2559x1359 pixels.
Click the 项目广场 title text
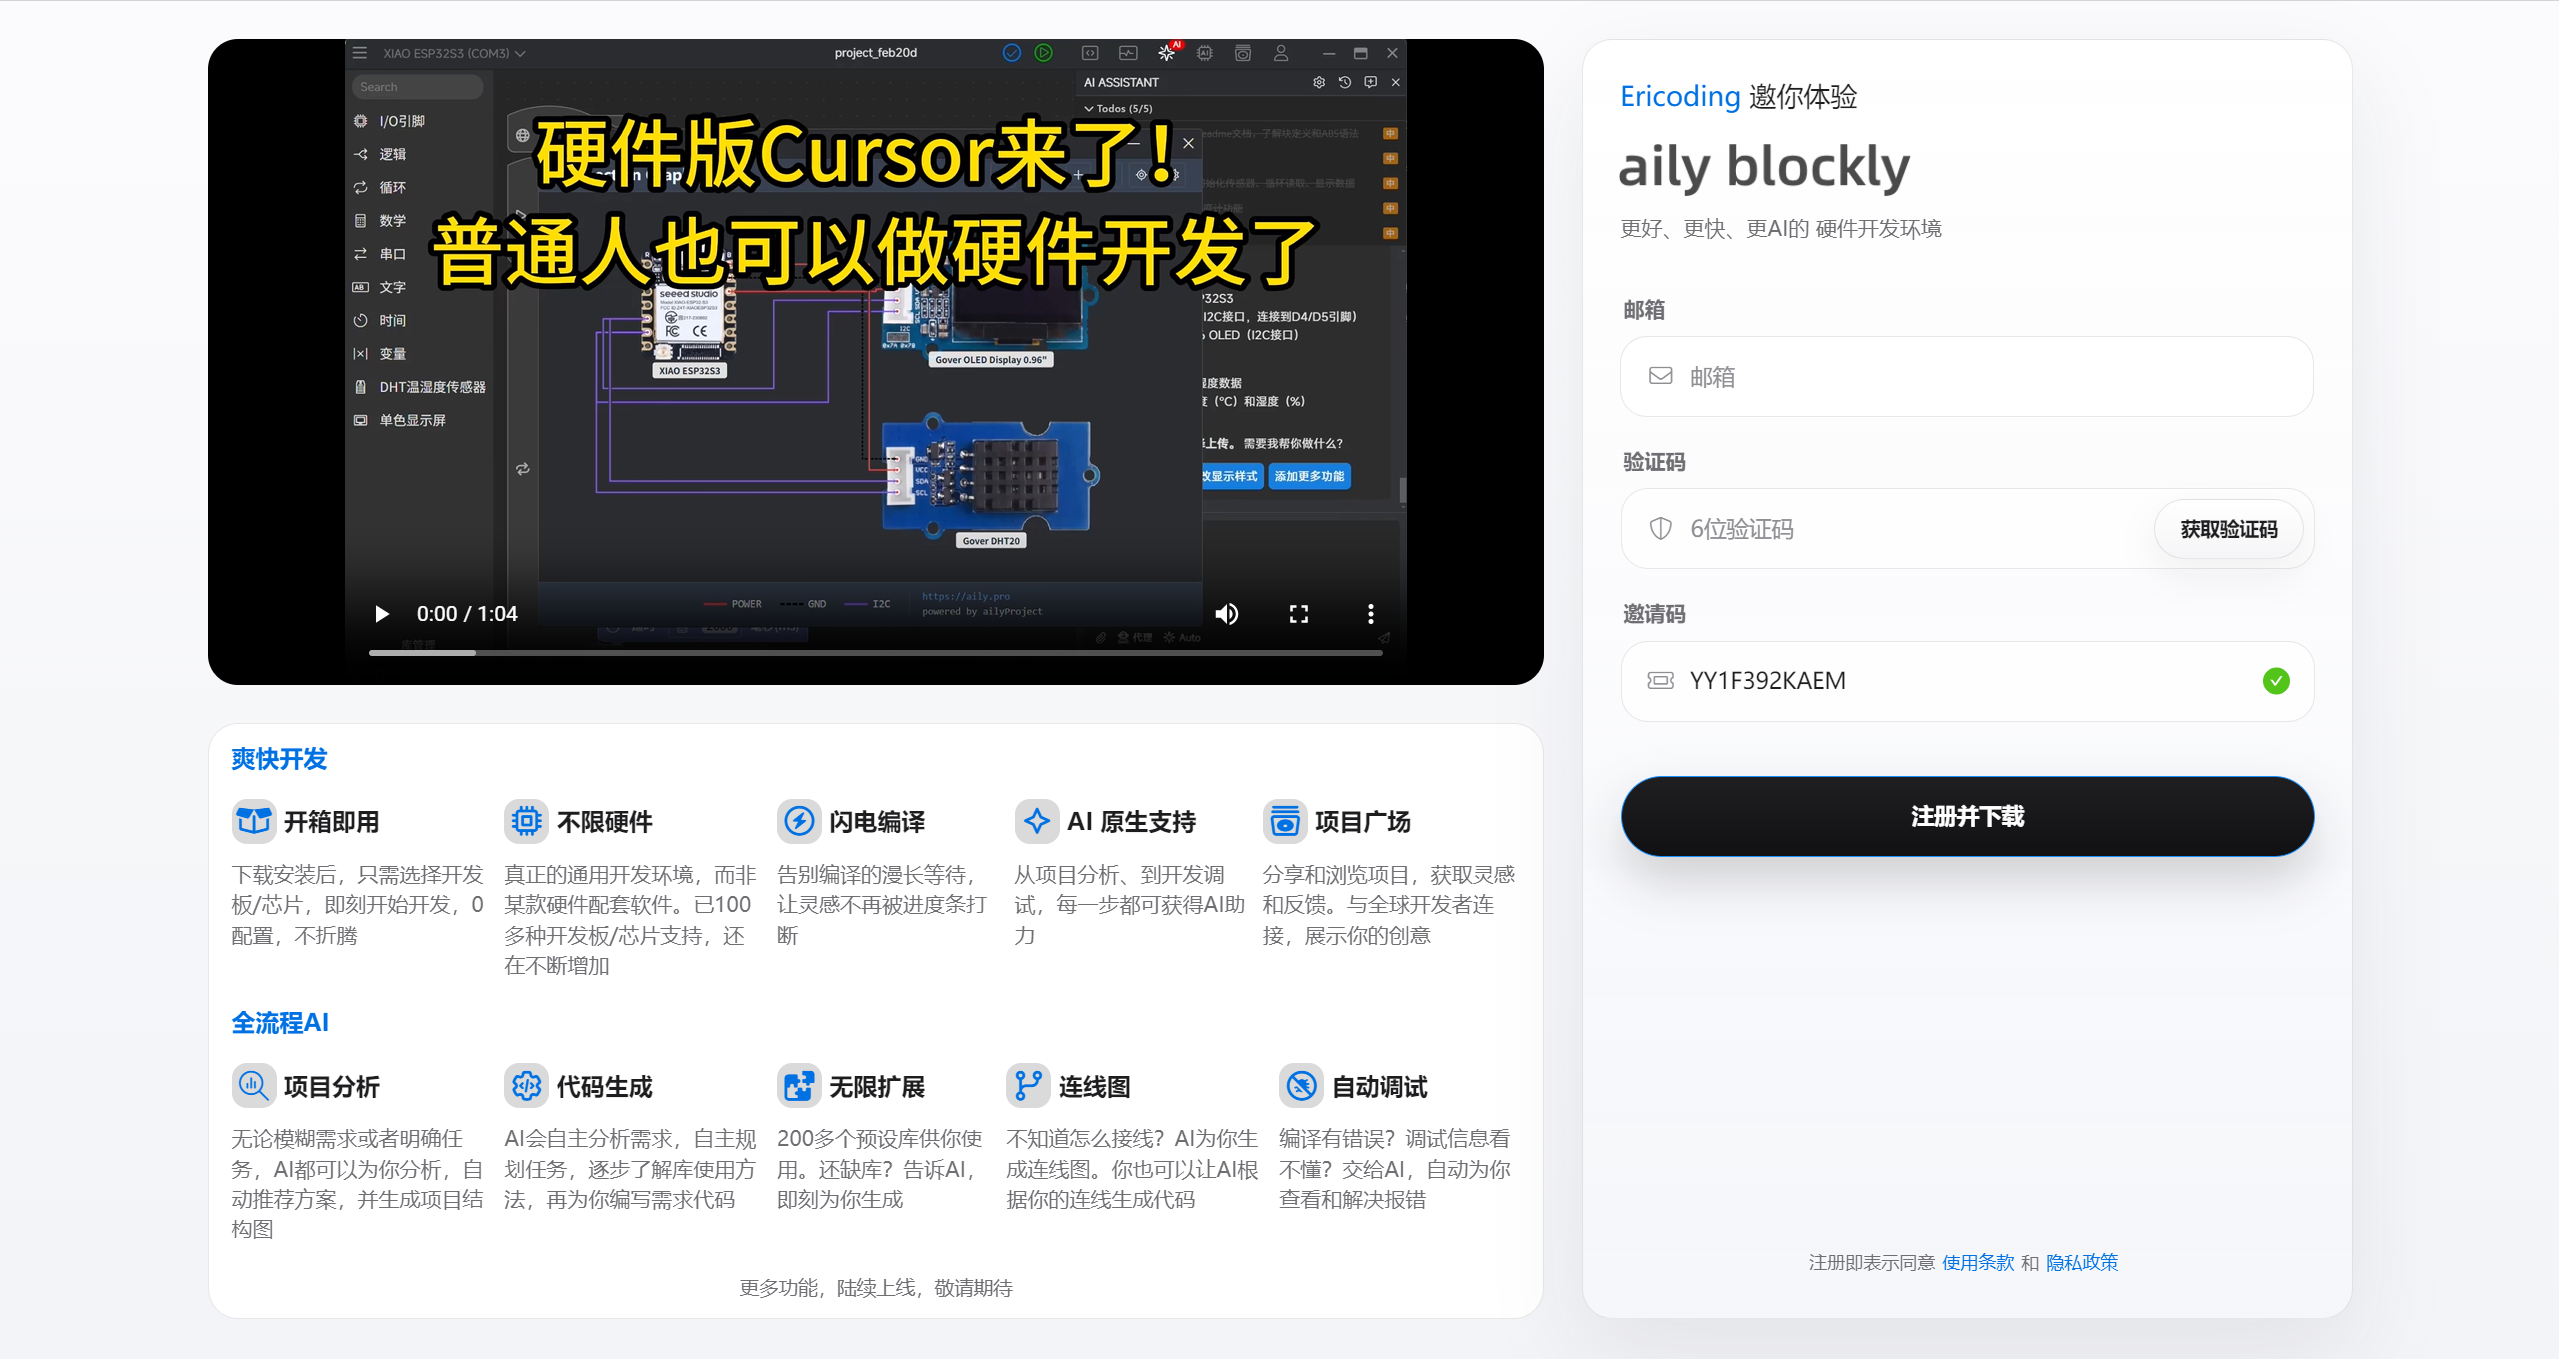1362,821
